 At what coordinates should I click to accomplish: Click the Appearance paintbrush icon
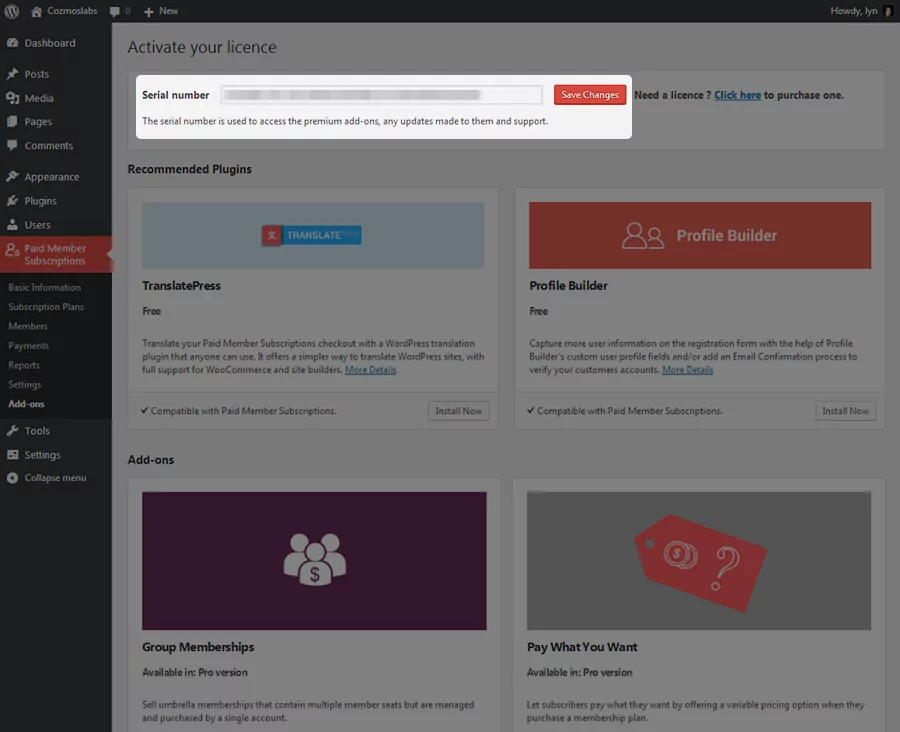12,177
